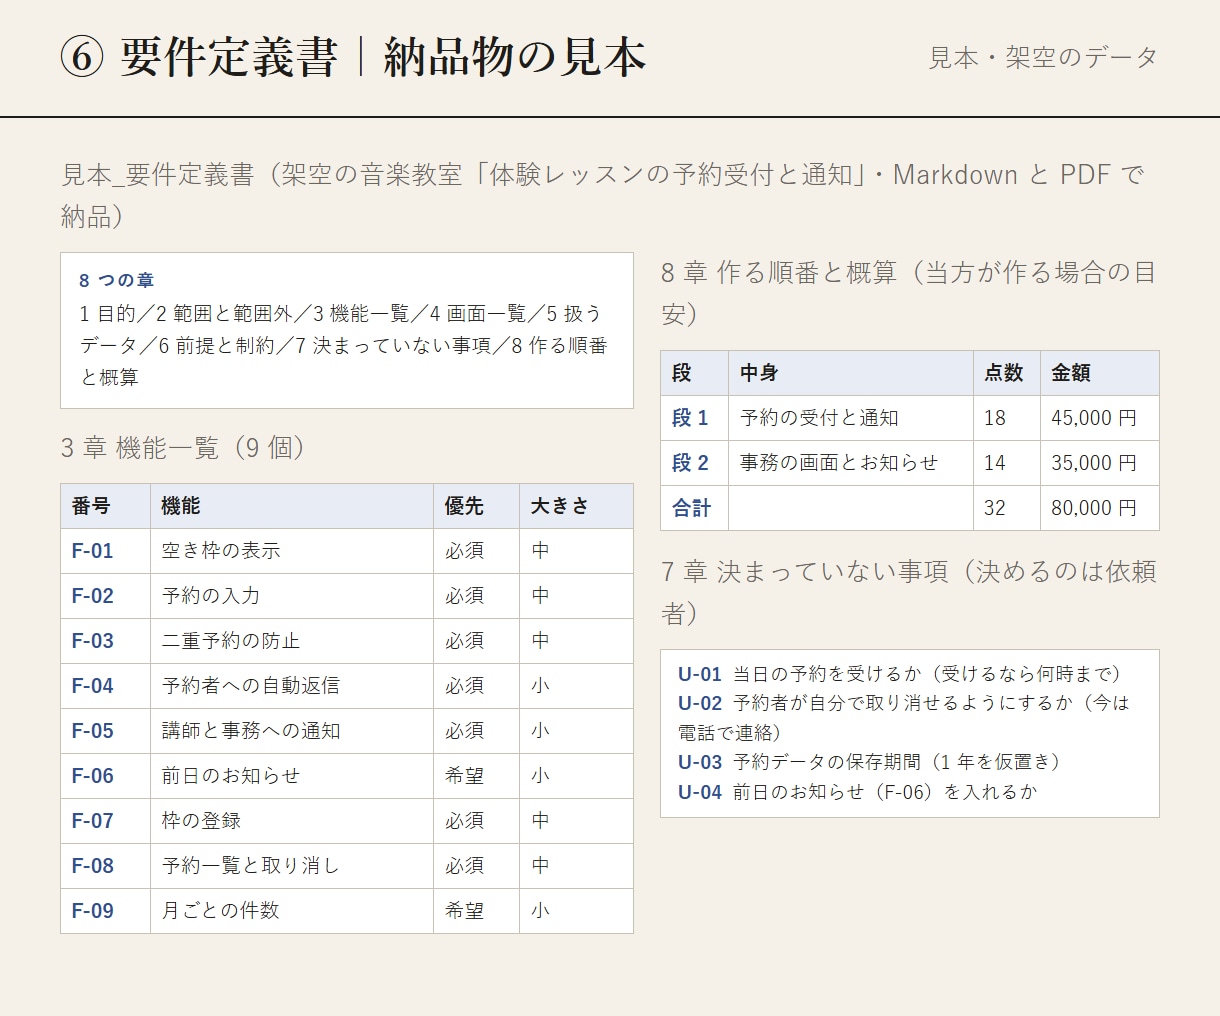Image resolution: width=1220 pixels, height=1016 pixels.
Task: Select the 8 つの章 heading
Action: (116, 281)
